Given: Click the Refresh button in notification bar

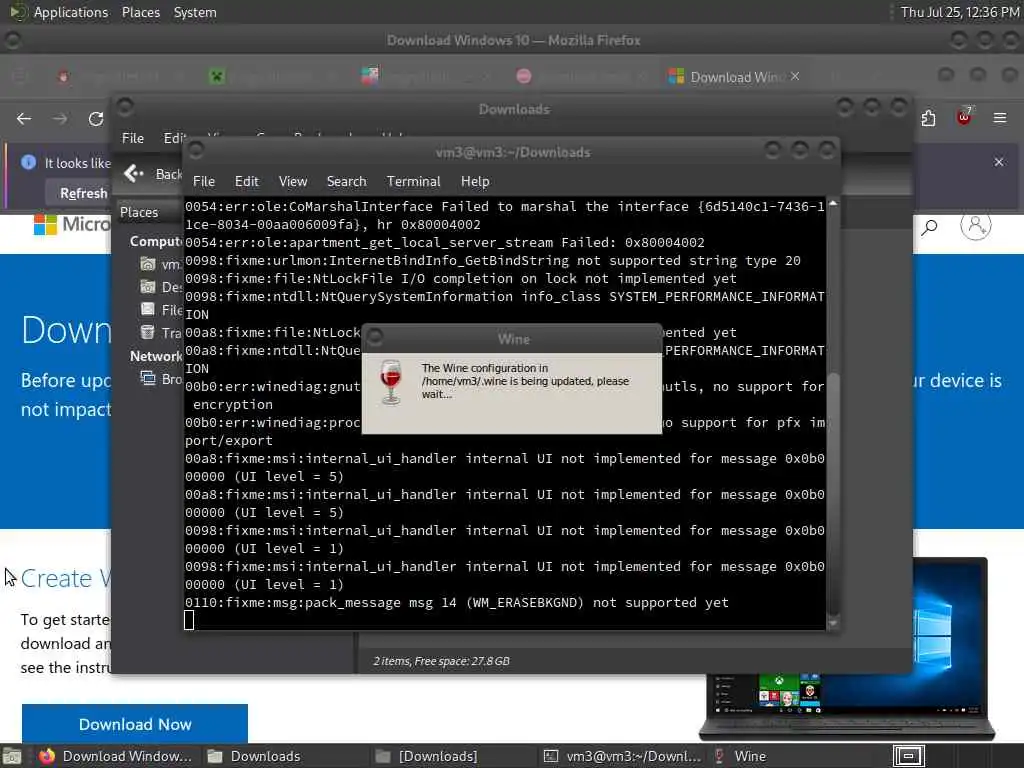Looking at the screenshot, I should [84, 193].
